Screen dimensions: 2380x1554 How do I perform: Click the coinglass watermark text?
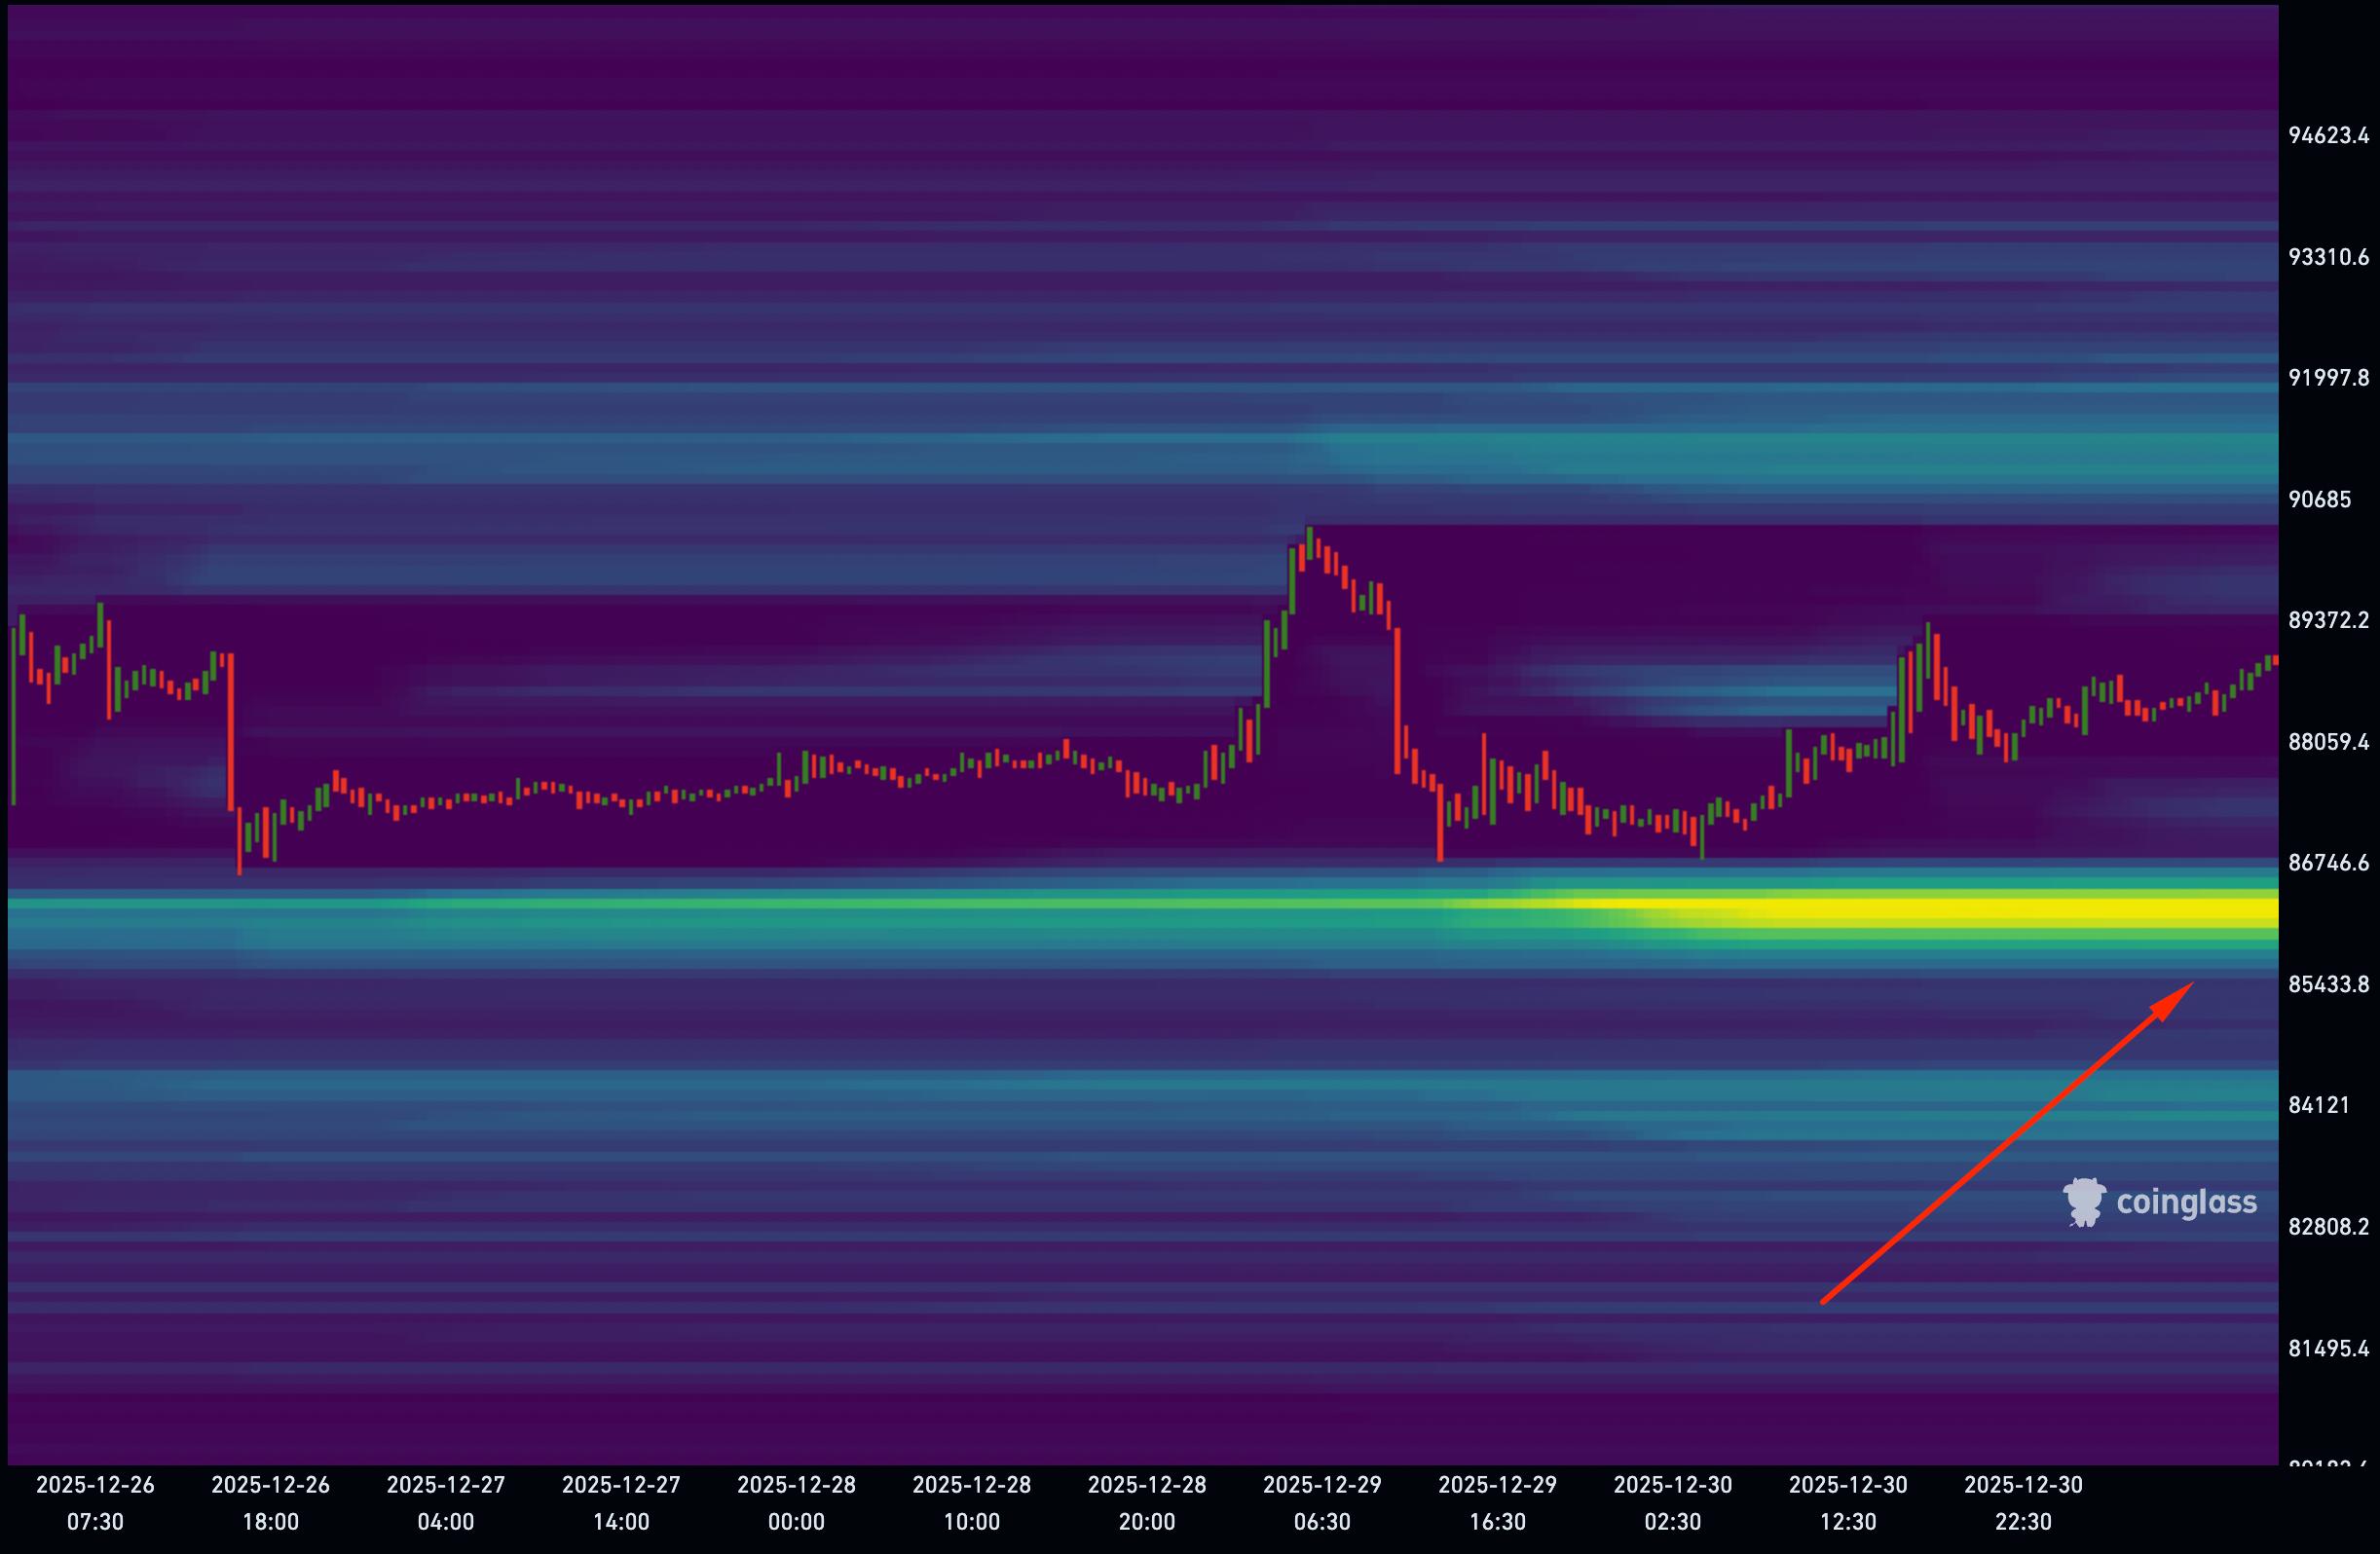point(2186,1202)
